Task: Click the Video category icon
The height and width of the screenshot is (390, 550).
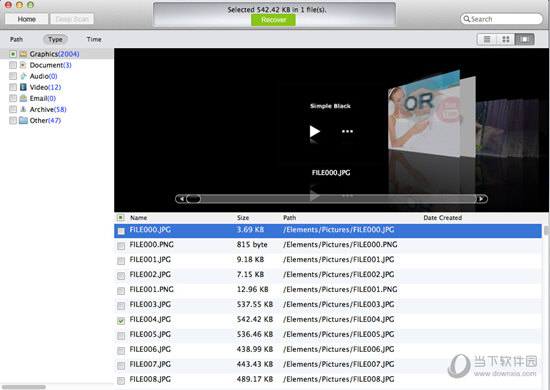Action: [23, 87]
